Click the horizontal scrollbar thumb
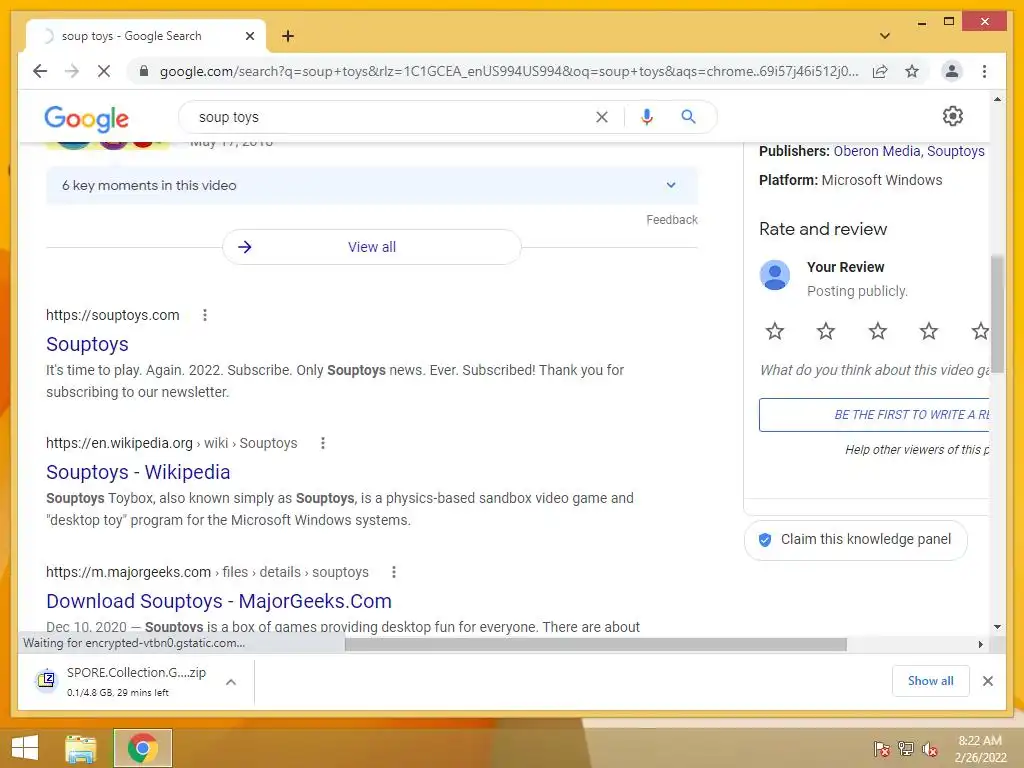The height and width of the screenshot is (768, 1024). [595, 645]
